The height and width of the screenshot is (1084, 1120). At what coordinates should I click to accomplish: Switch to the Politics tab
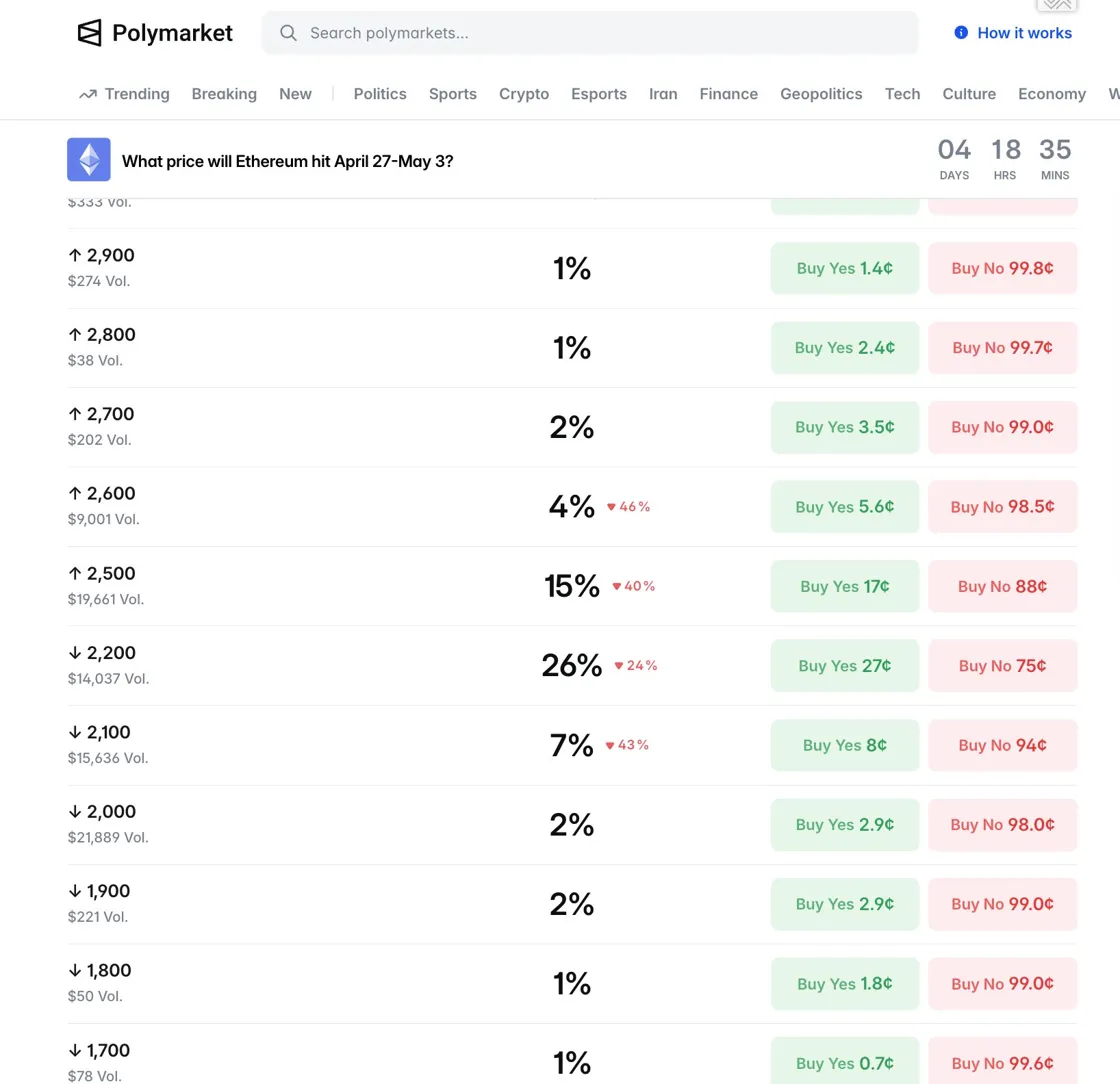pos(380,94)
